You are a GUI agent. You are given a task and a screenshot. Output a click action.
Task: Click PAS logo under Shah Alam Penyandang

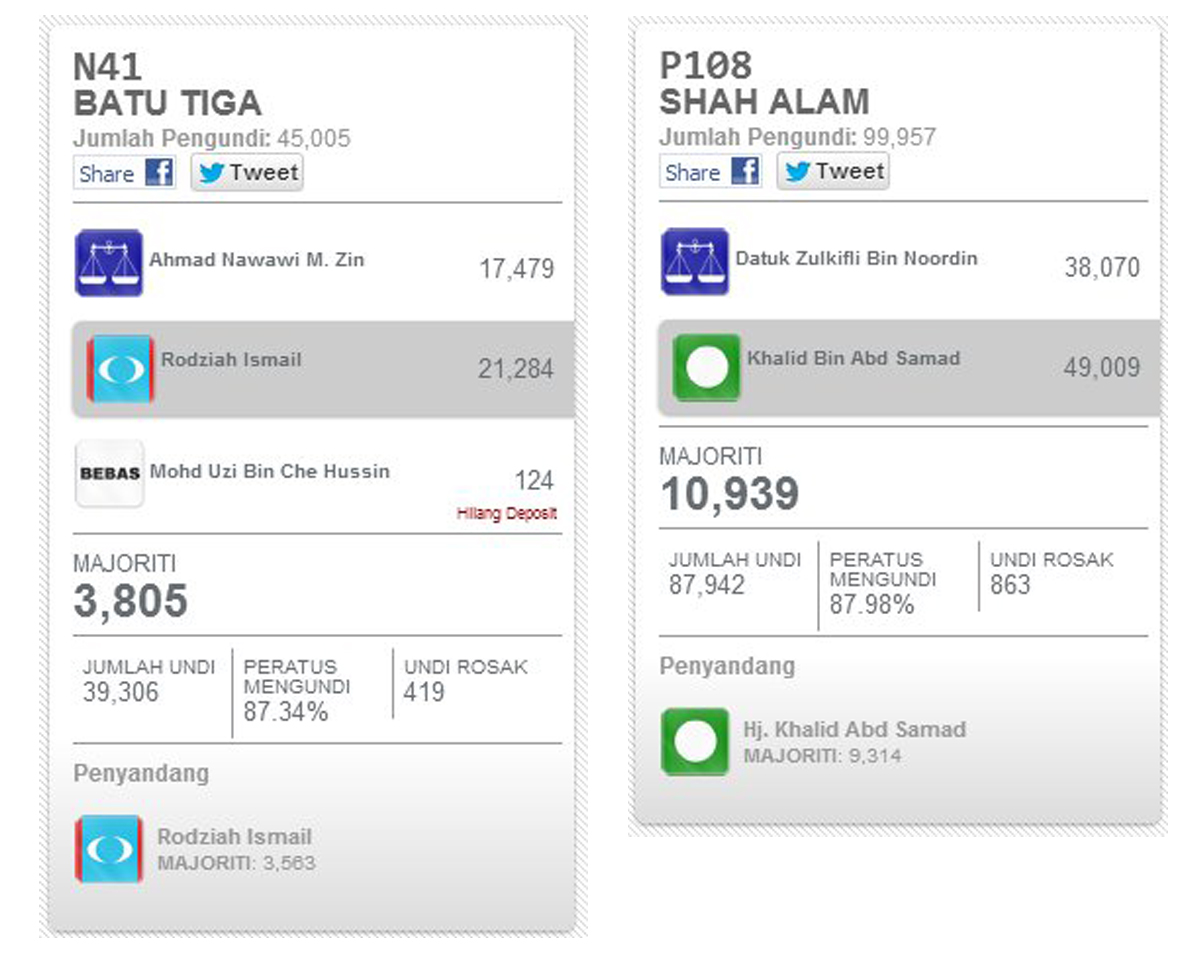tap(695, 742)
